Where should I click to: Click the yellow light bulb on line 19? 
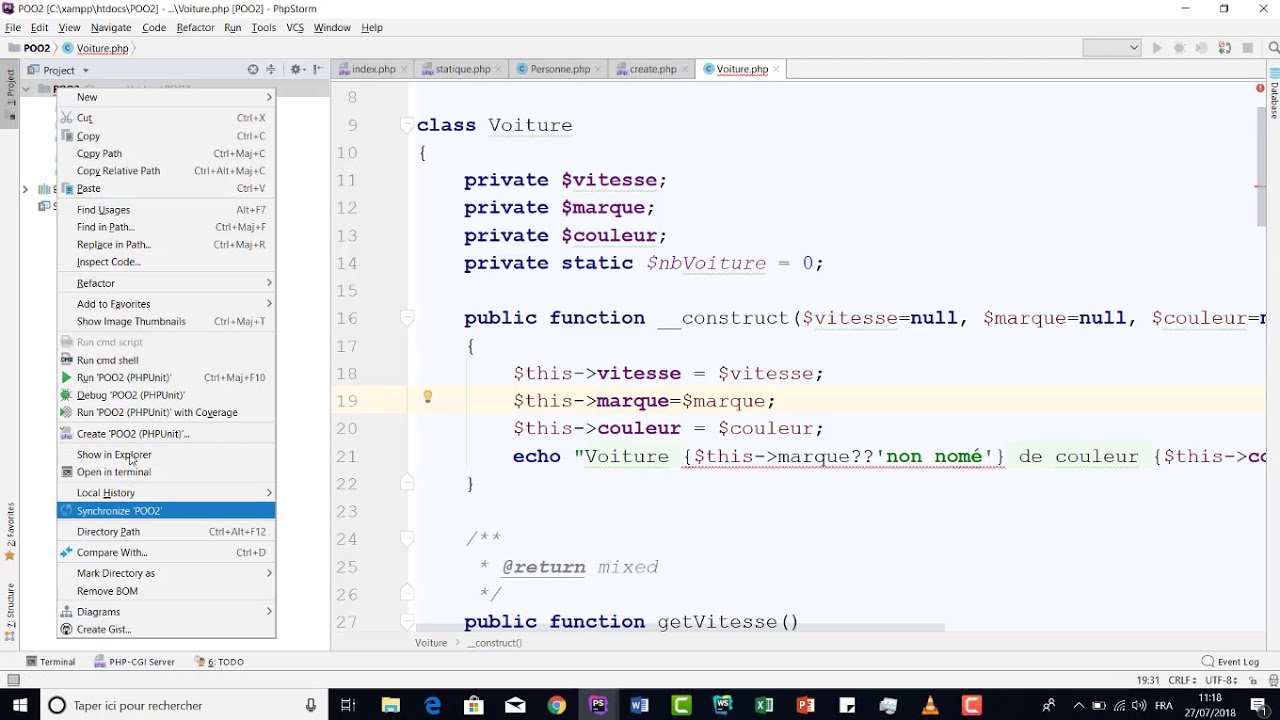click(x=427, y=398)
